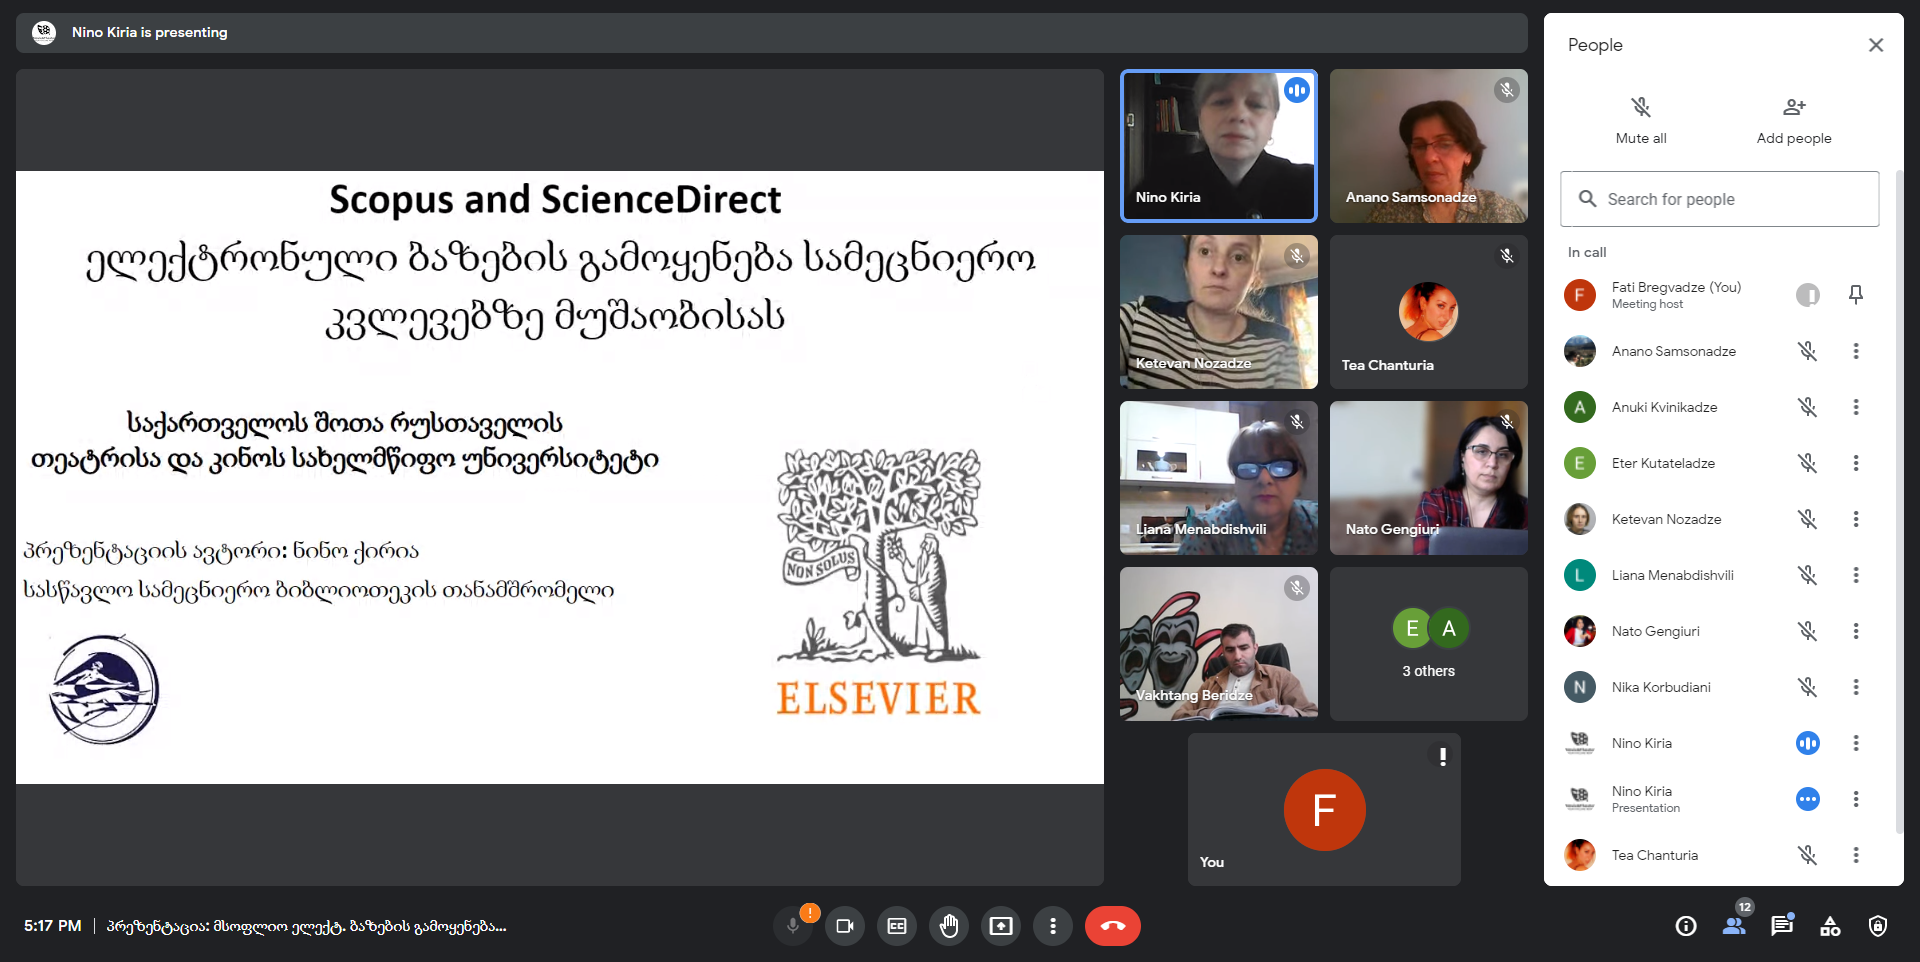Select the '3 others' participant tile

point(1428,644)
